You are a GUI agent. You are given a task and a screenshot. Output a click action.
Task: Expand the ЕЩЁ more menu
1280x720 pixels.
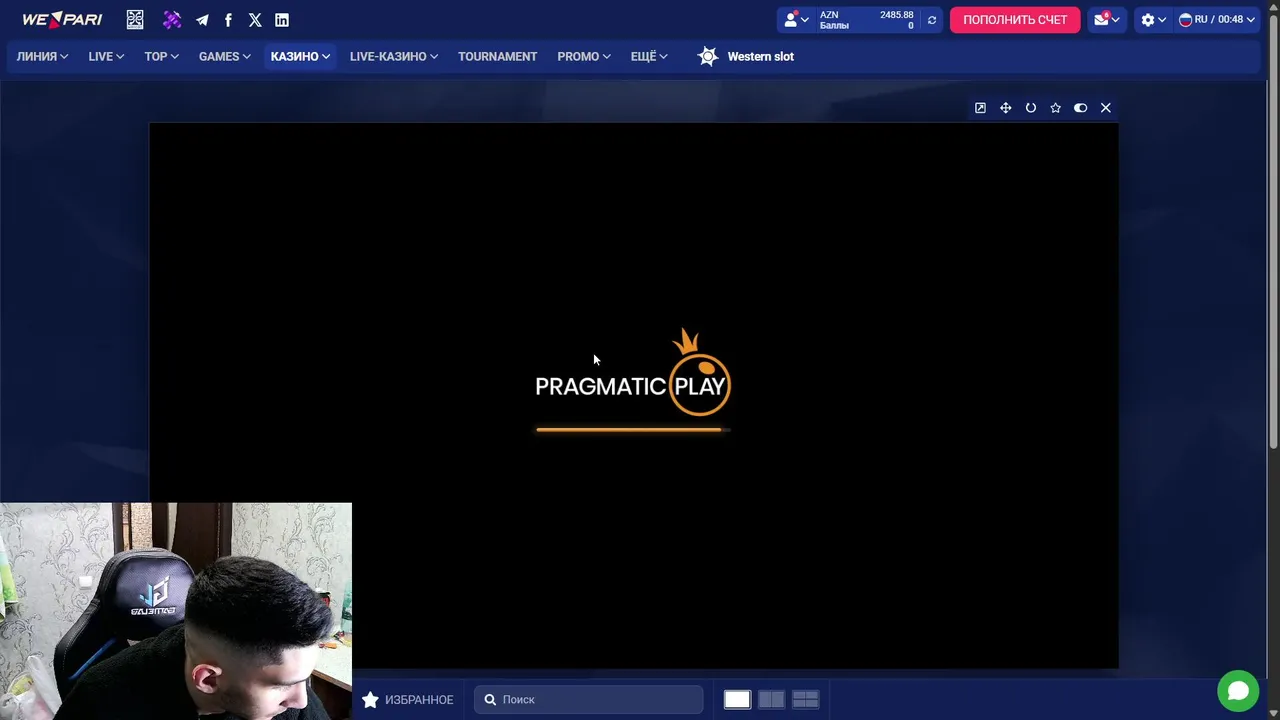pyautogui.click(x=649, y=57)
